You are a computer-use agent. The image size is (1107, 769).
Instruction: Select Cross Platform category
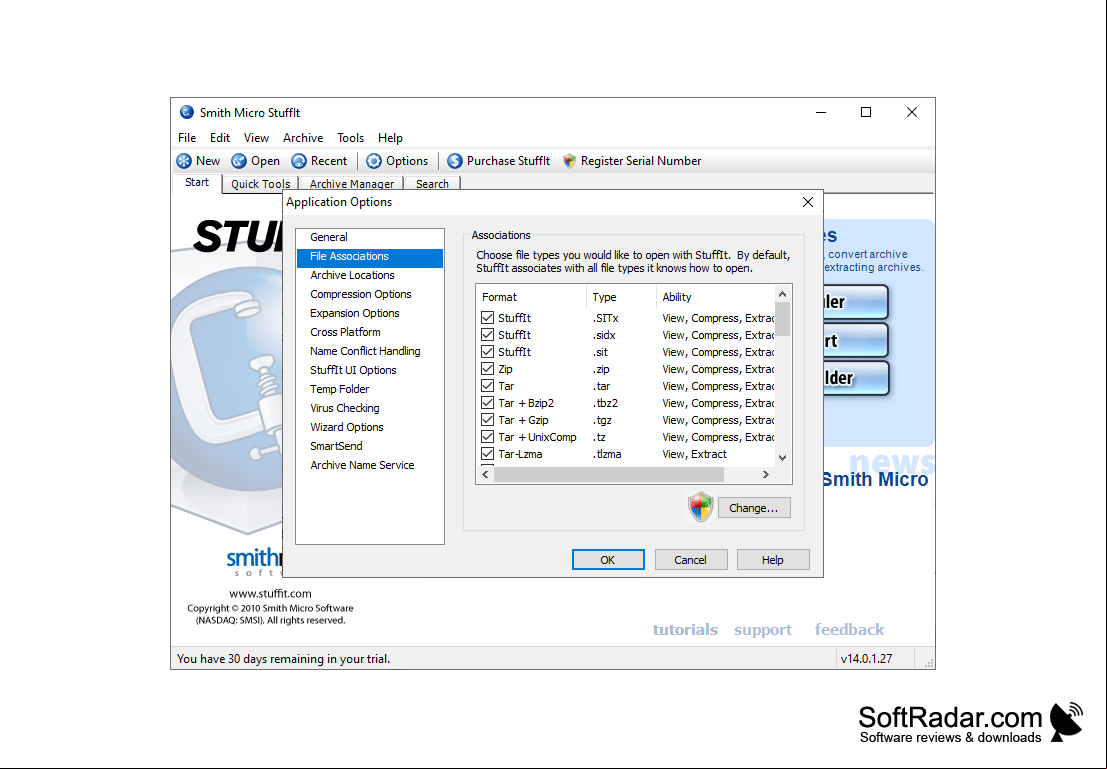[x=370, y=333]
